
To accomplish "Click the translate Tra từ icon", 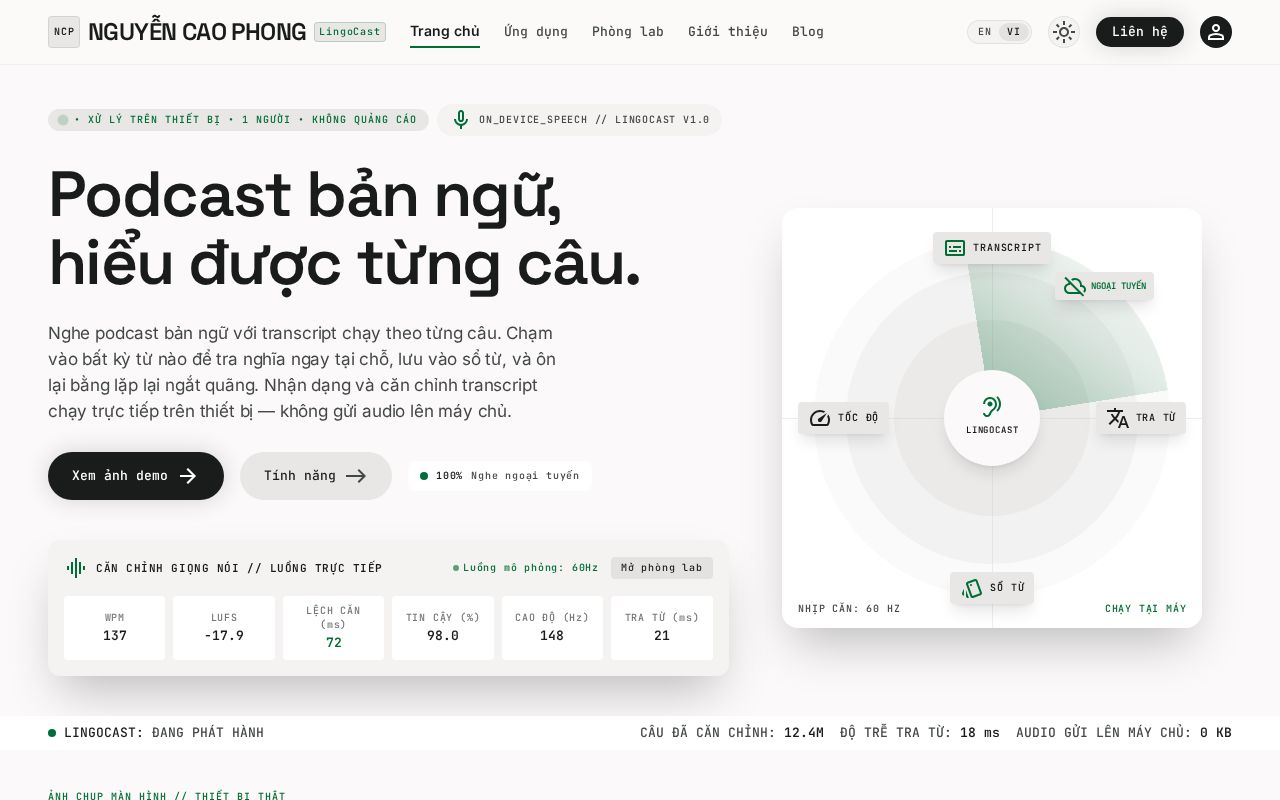I will [x=1118, y=418].
